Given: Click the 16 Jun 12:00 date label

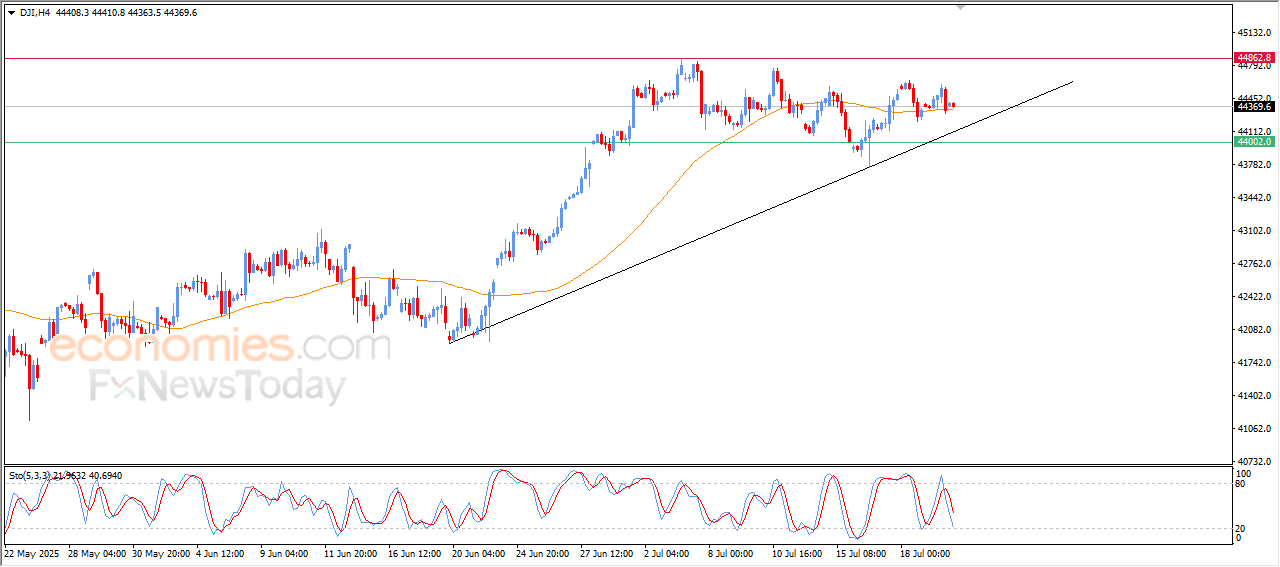Looking at the screenshot, I should pyautogui.click(x=415, y=553).
